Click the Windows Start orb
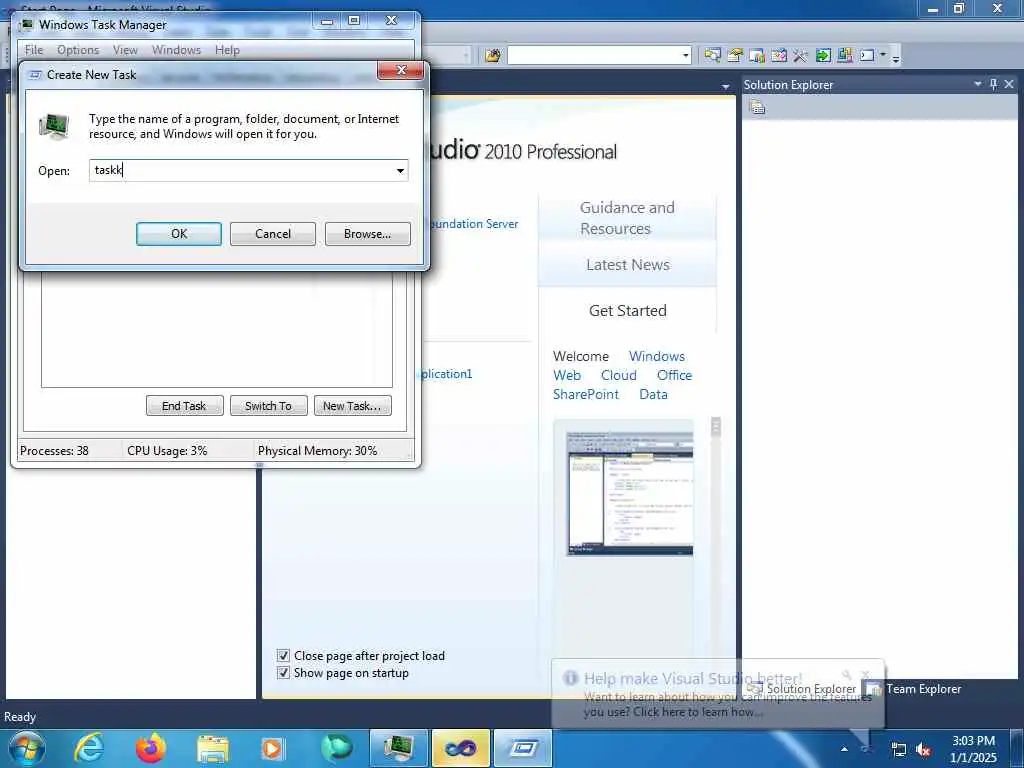This screenshot has width=1024, height=768. (x=27, y=748)
